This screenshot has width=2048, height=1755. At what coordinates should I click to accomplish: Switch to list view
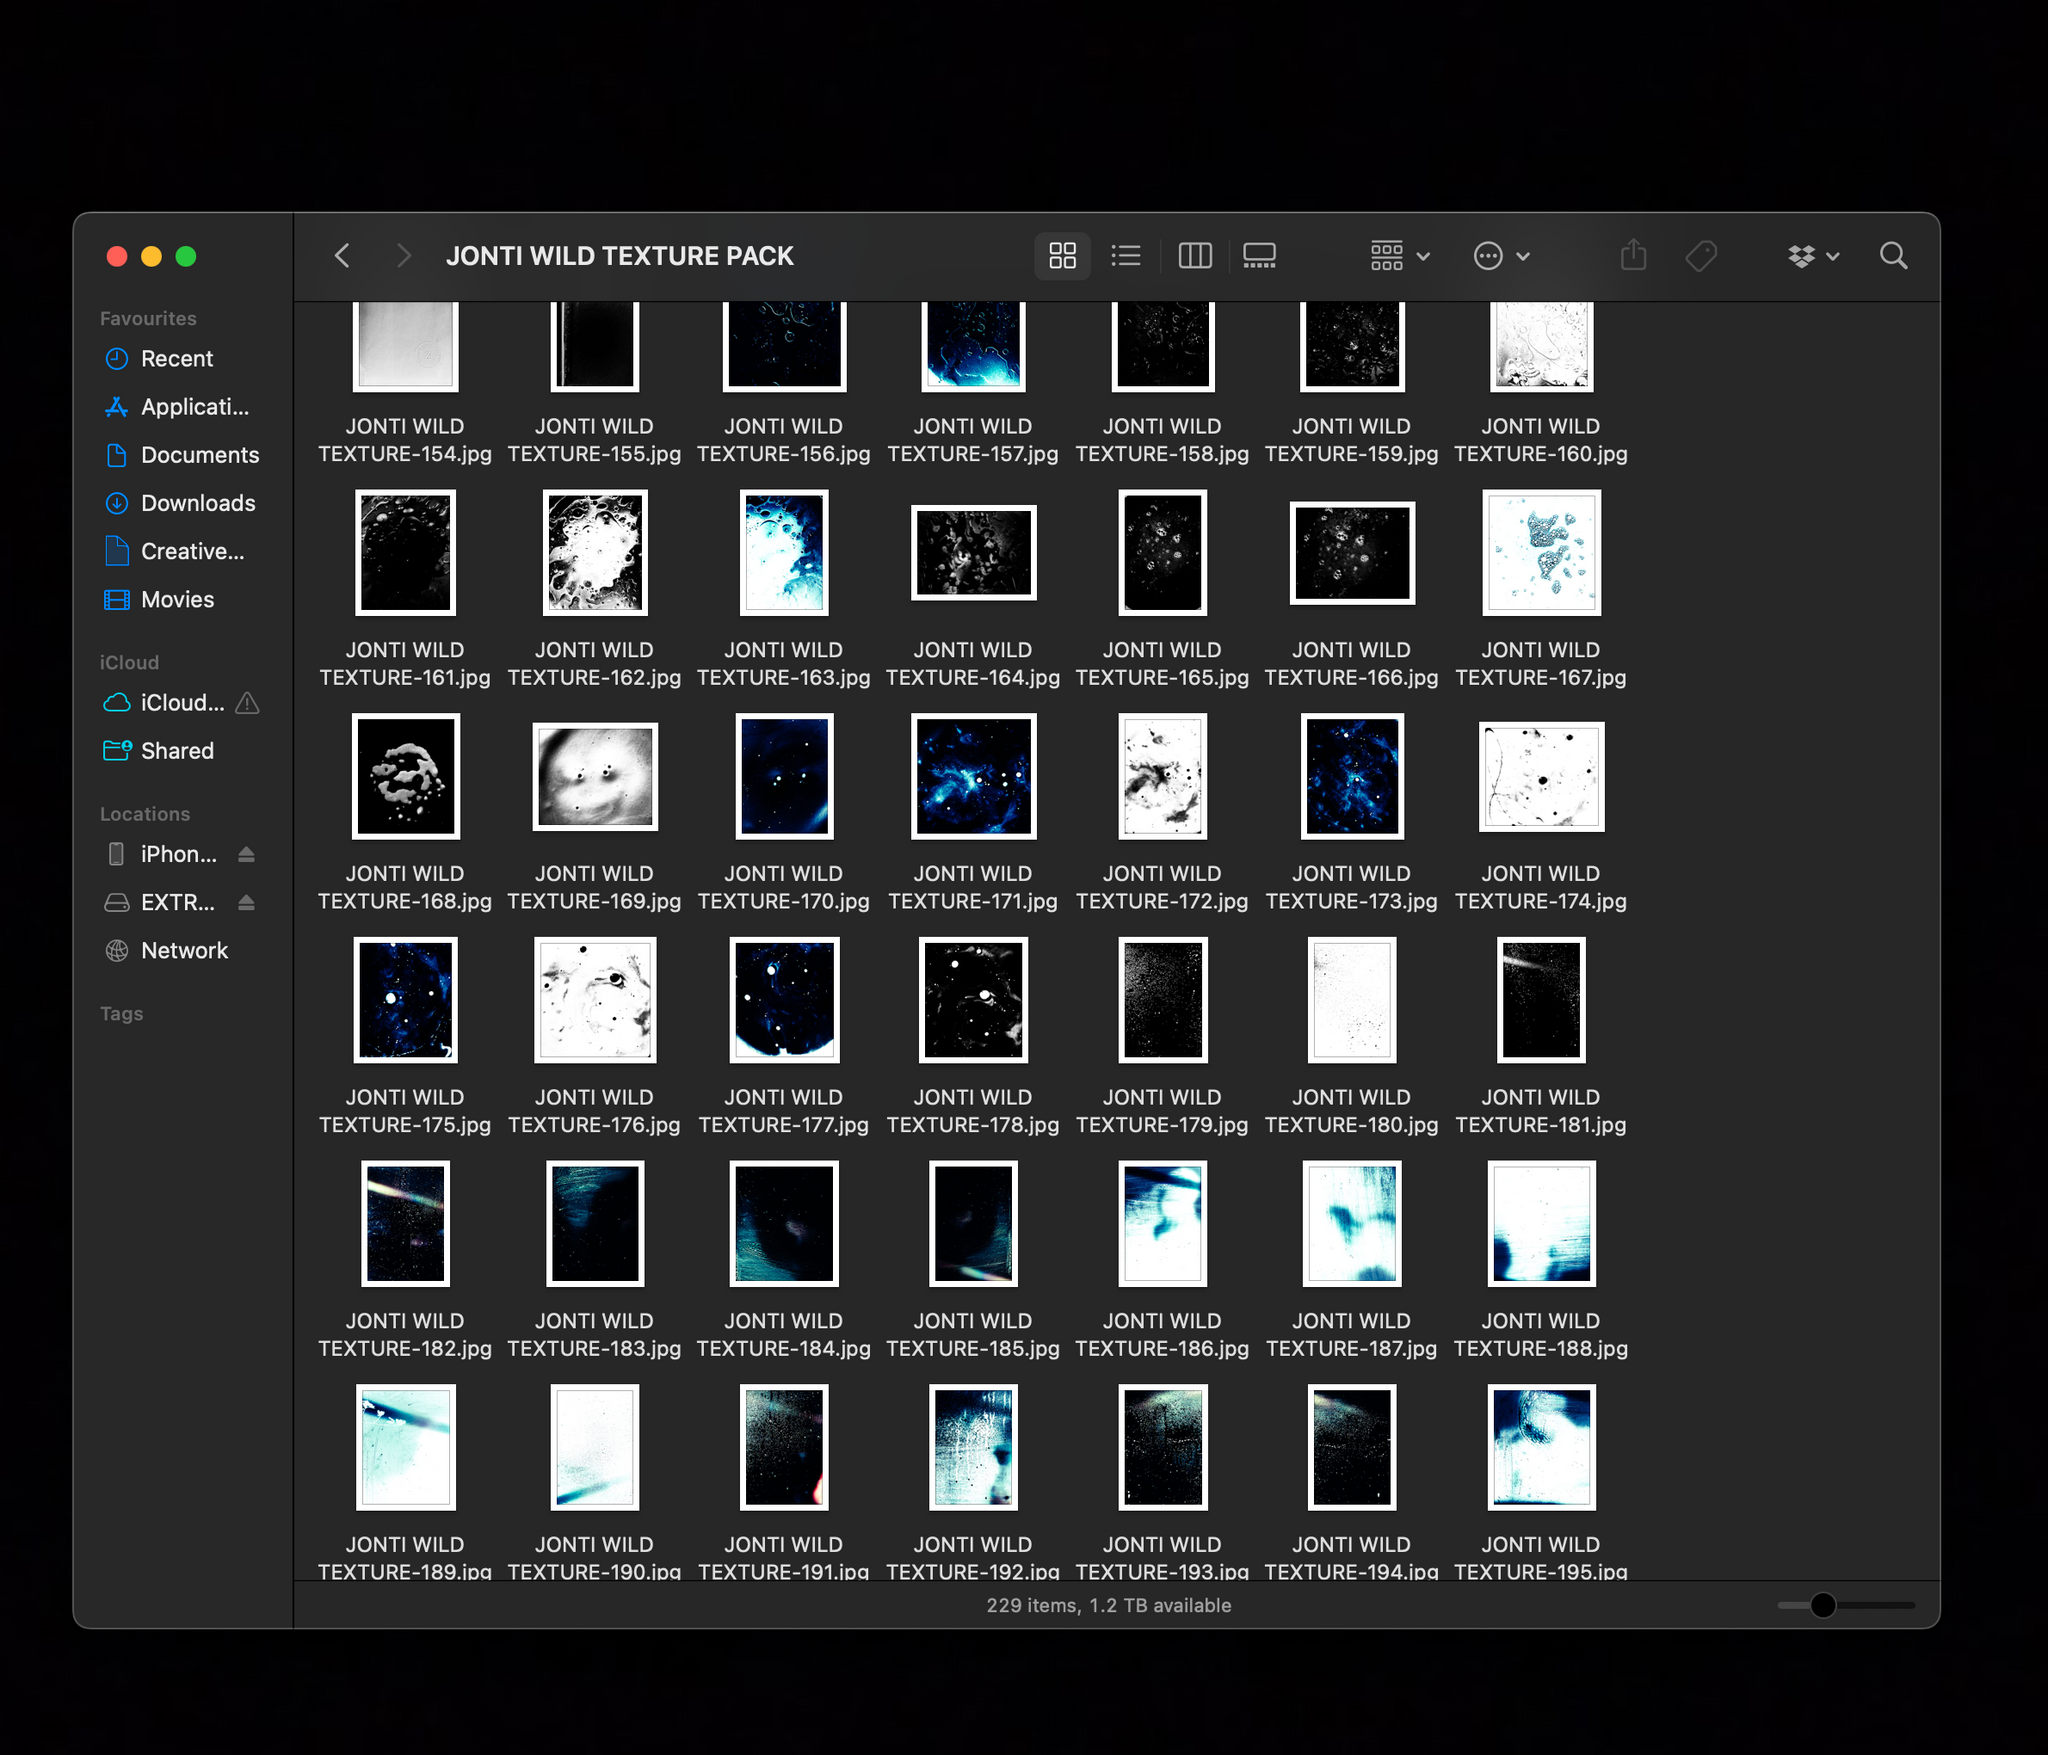(1126, 256)
